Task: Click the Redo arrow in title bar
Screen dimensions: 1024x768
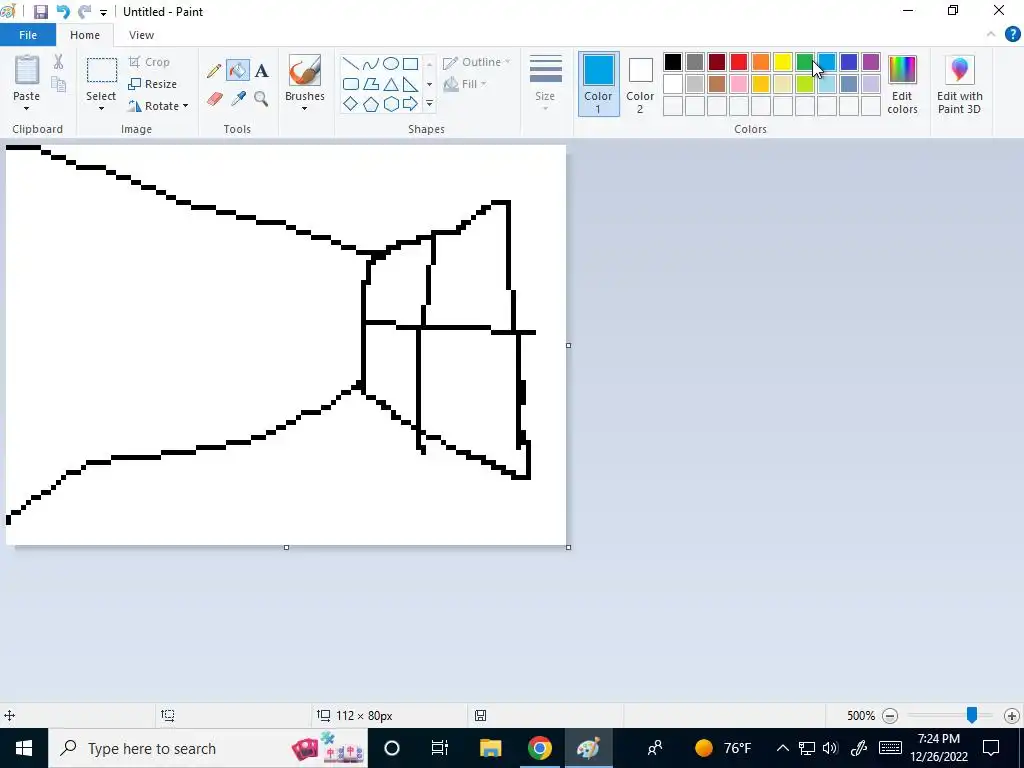Action: (x=85, y=12)
